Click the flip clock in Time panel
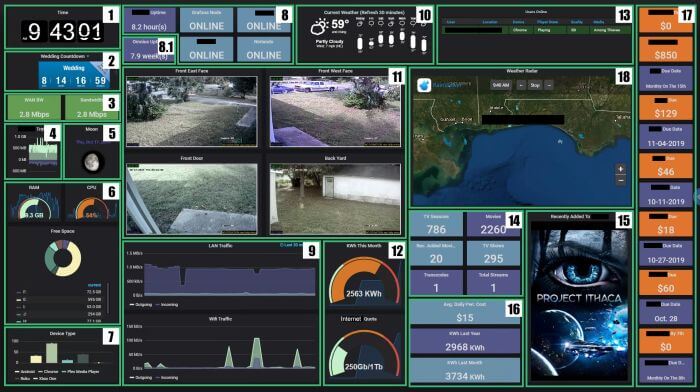Viewport: 700px width, 392px height. tap(62, 32)
